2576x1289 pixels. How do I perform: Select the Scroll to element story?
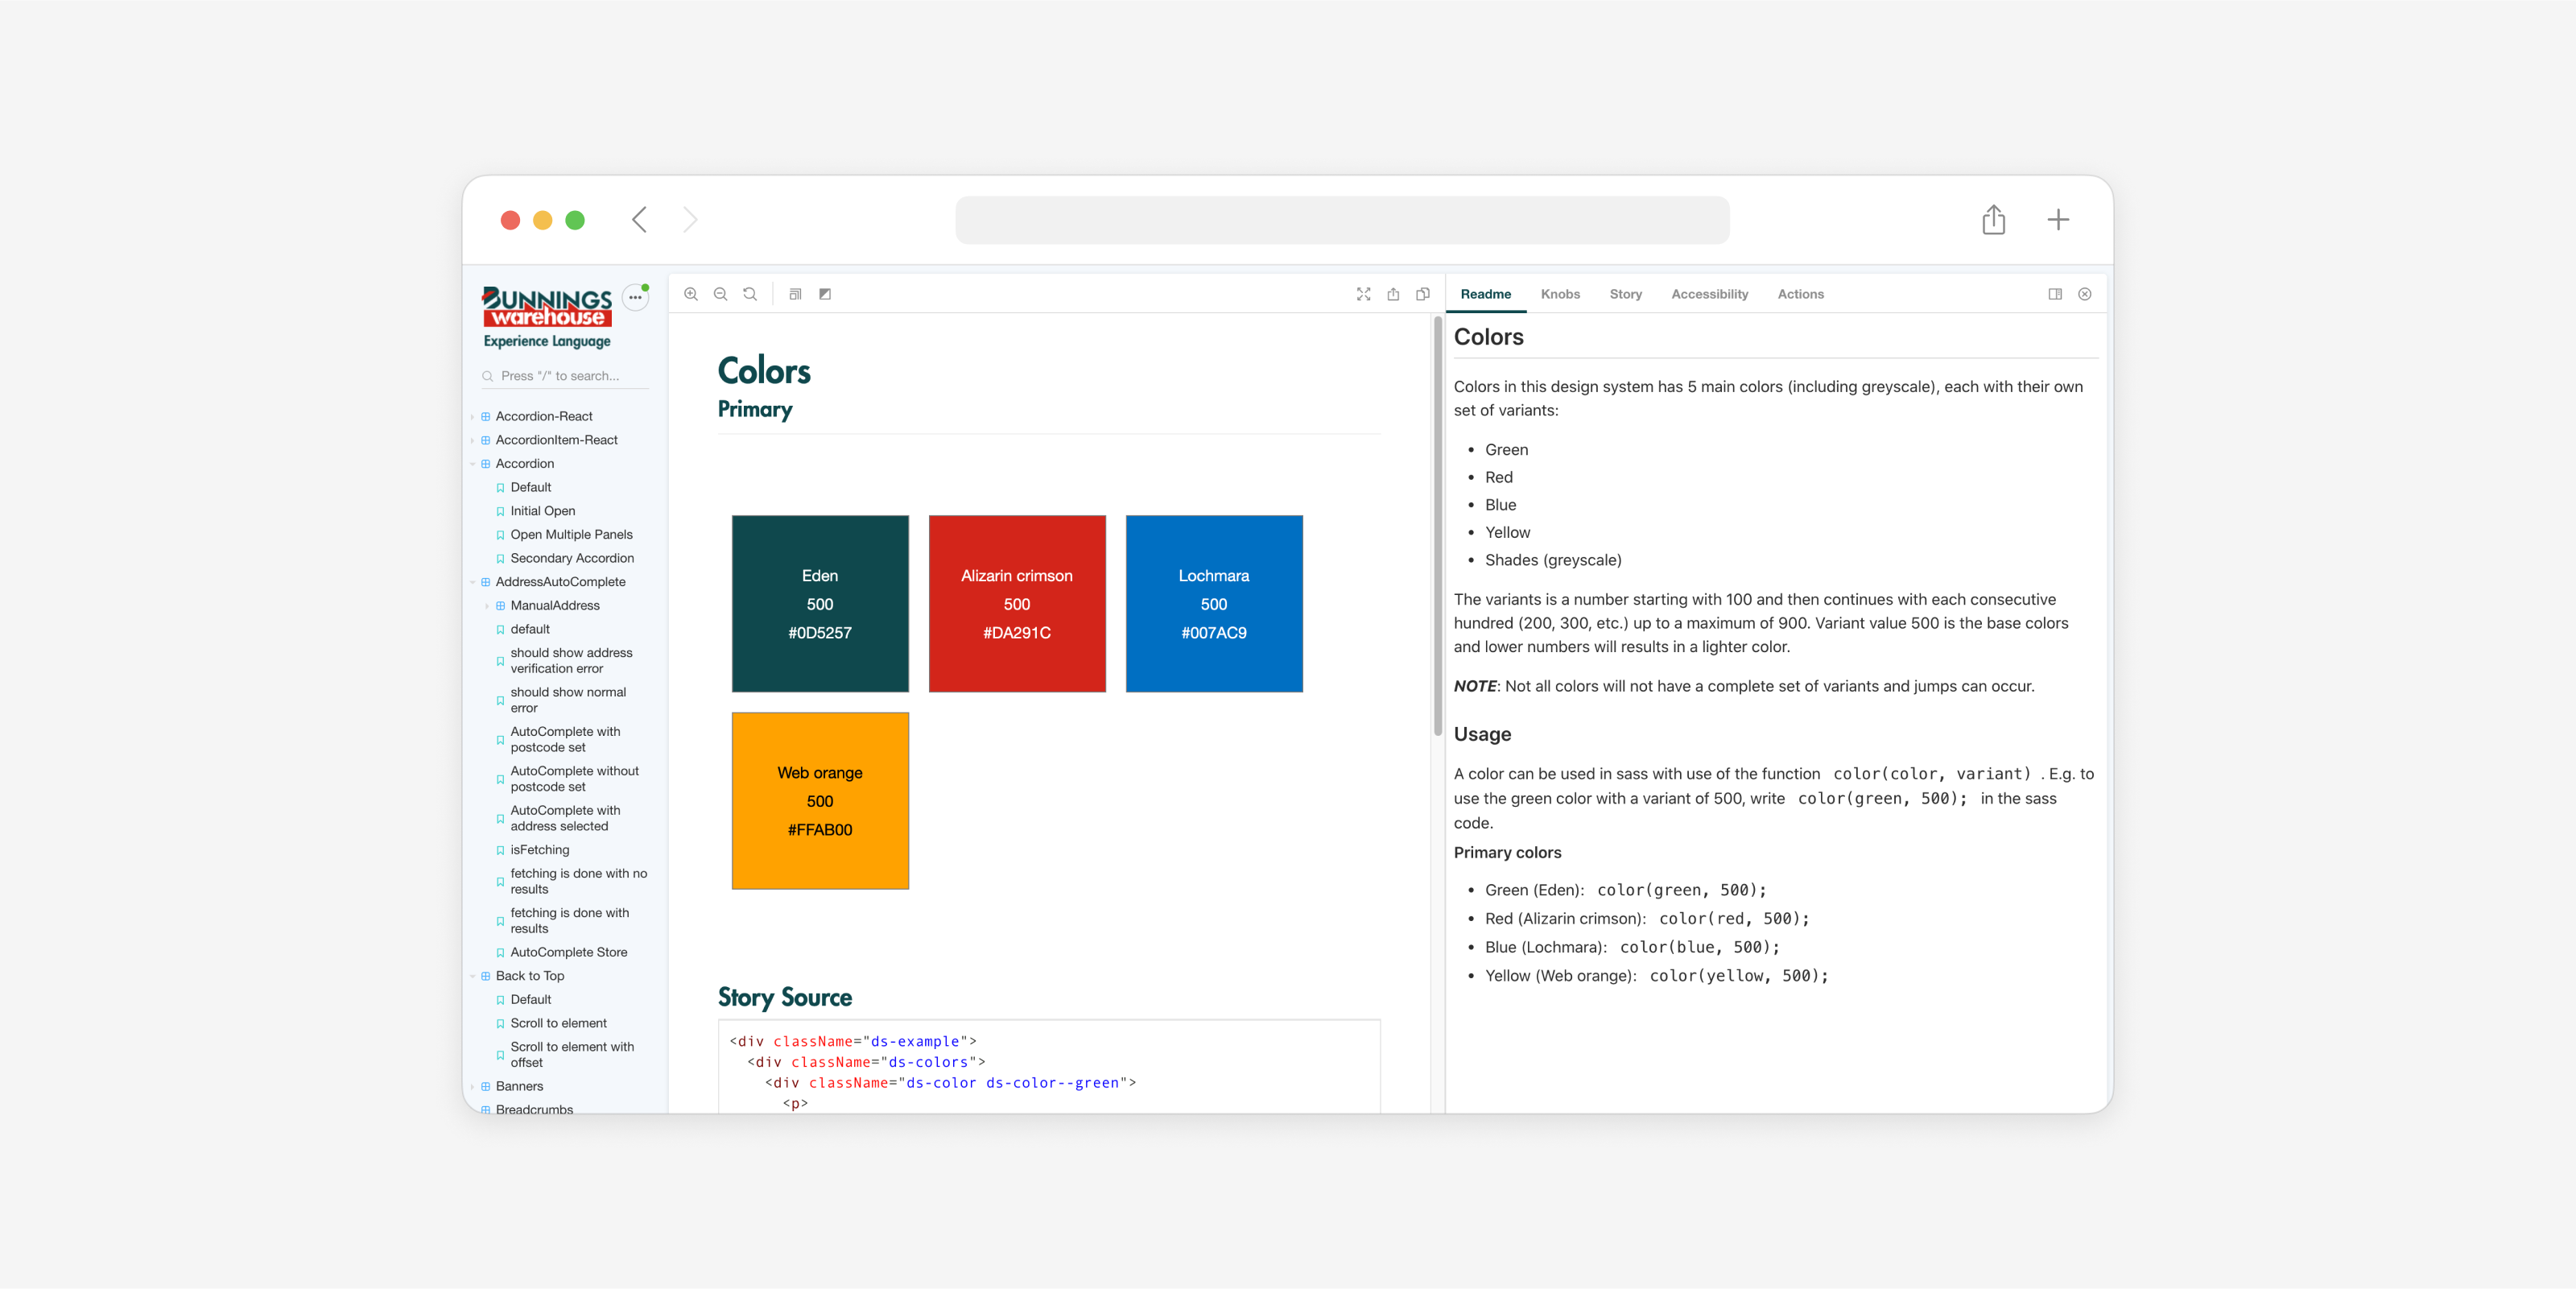tap(558, 1023)
